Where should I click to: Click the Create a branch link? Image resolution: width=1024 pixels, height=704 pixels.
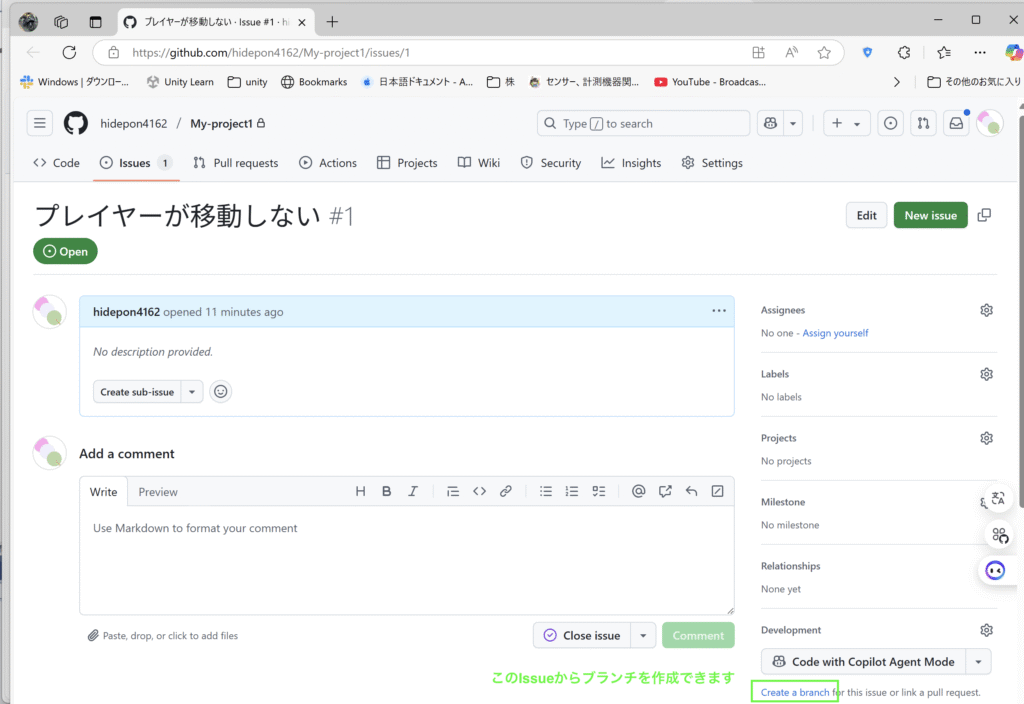795,692
